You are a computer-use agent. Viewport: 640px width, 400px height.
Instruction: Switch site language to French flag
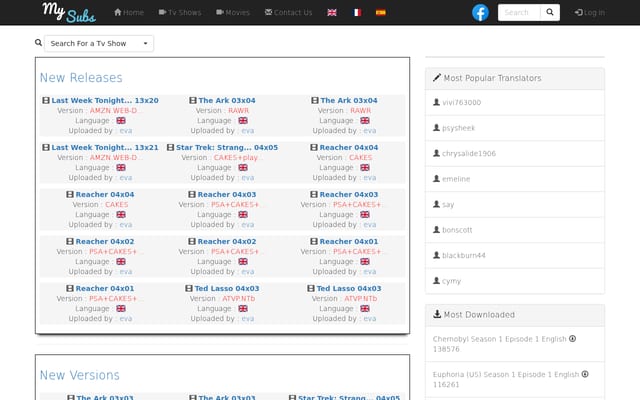357,13
